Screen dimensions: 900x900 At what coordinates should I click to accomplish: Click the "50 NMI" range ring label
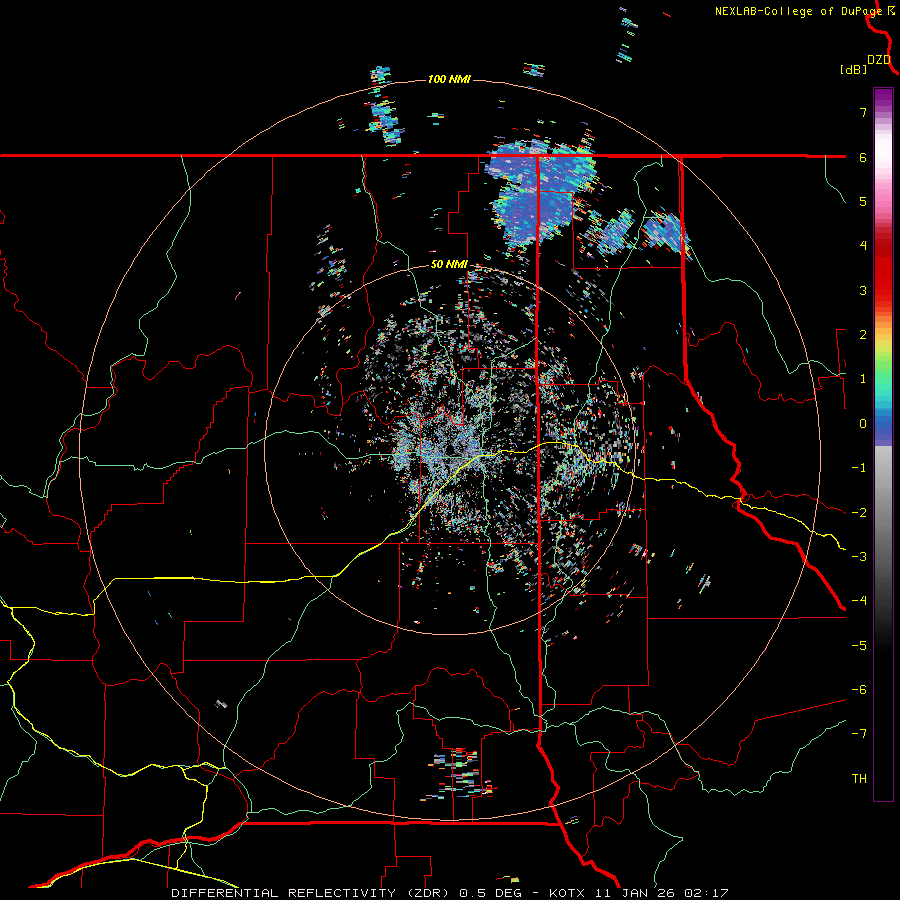click(449, 265)
